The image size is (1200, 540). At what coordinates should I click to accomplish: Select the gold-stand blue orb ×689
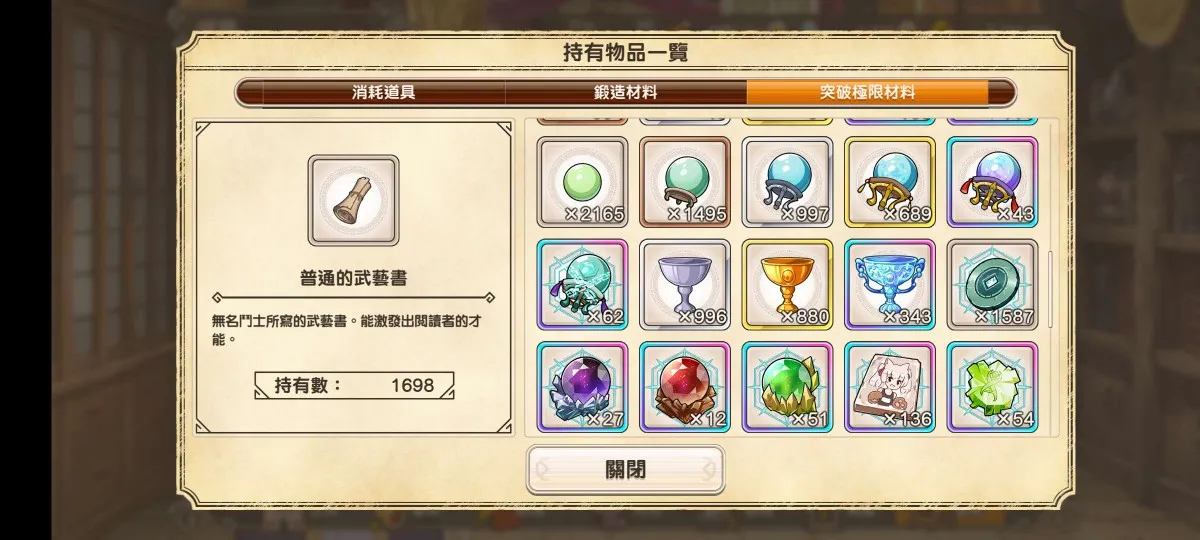pos(890,182)
